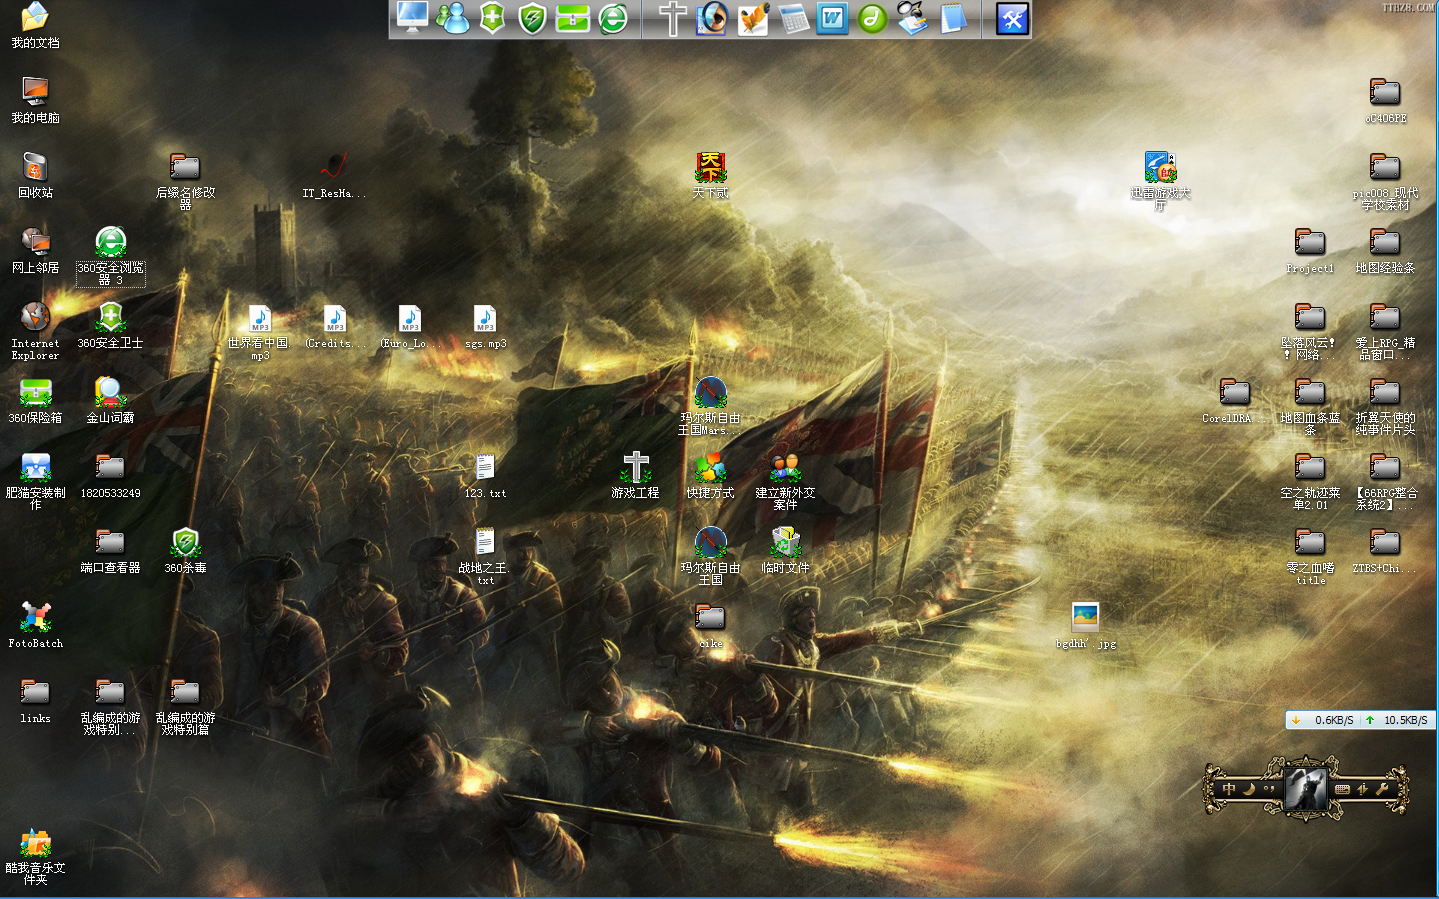Launch the feather Photoshop icon in the dock
The width and height of the screenshot is (1439, 899).
752,18
